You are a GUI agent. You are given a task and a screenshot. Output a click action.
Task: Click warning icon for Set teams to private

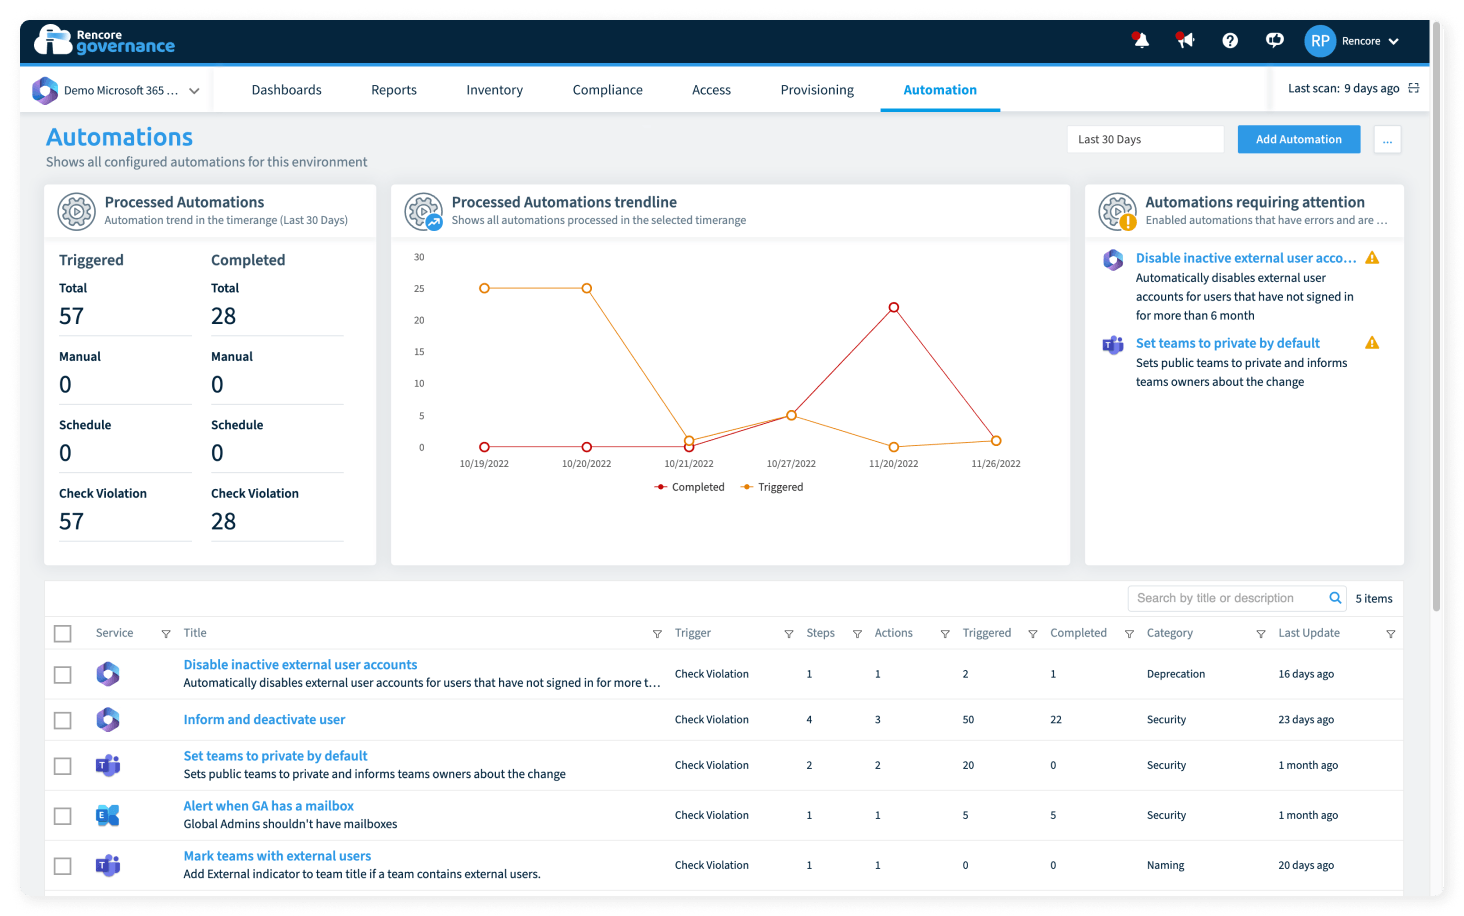(x=1372, y=343)
